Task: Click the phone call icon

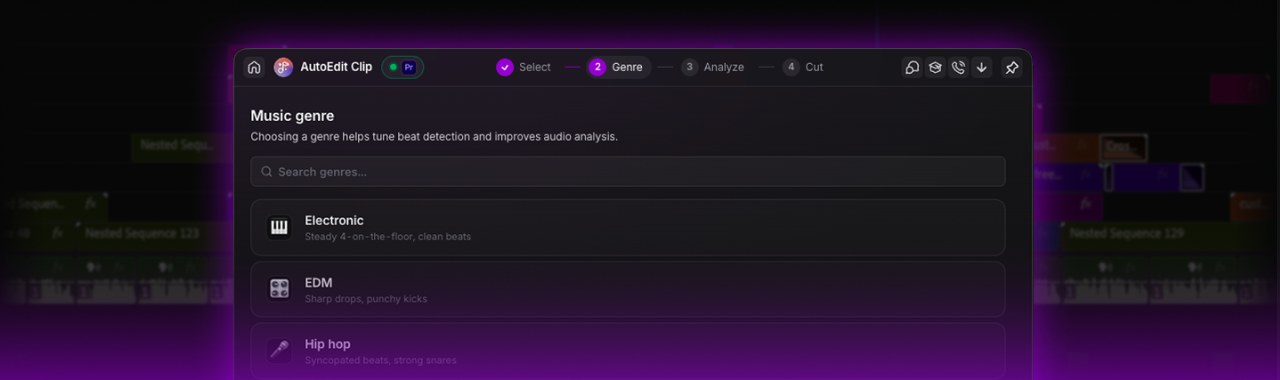Action: click(x=958, y=67)
